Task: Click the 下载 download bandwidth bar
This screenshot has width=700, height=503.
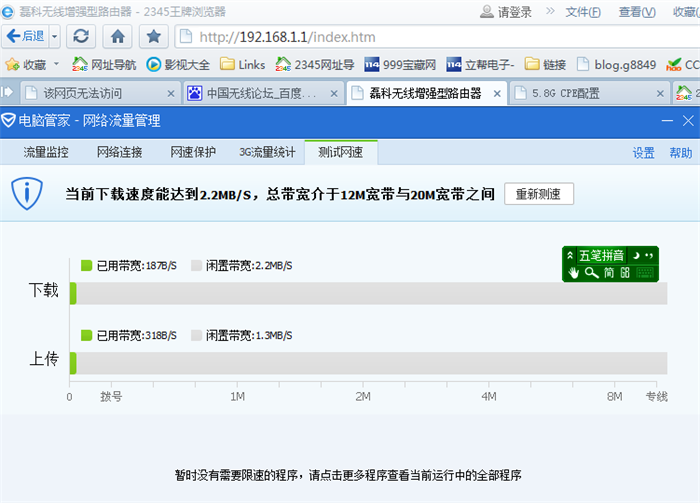Action: (368, 293)
